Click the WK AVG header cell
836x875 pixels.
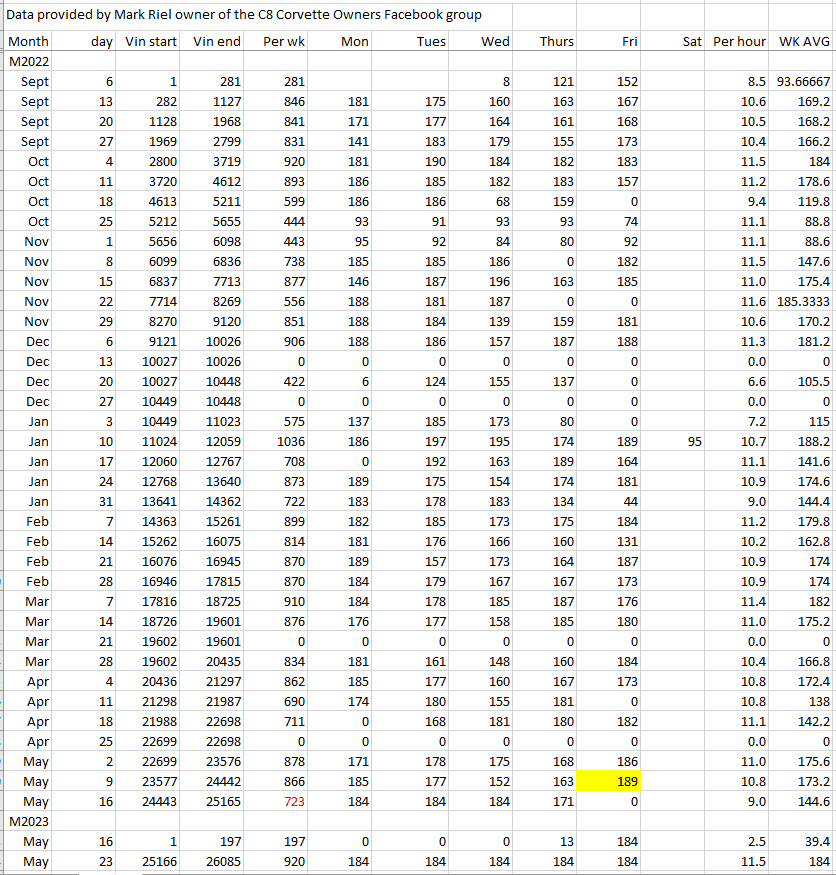(803, 42)
